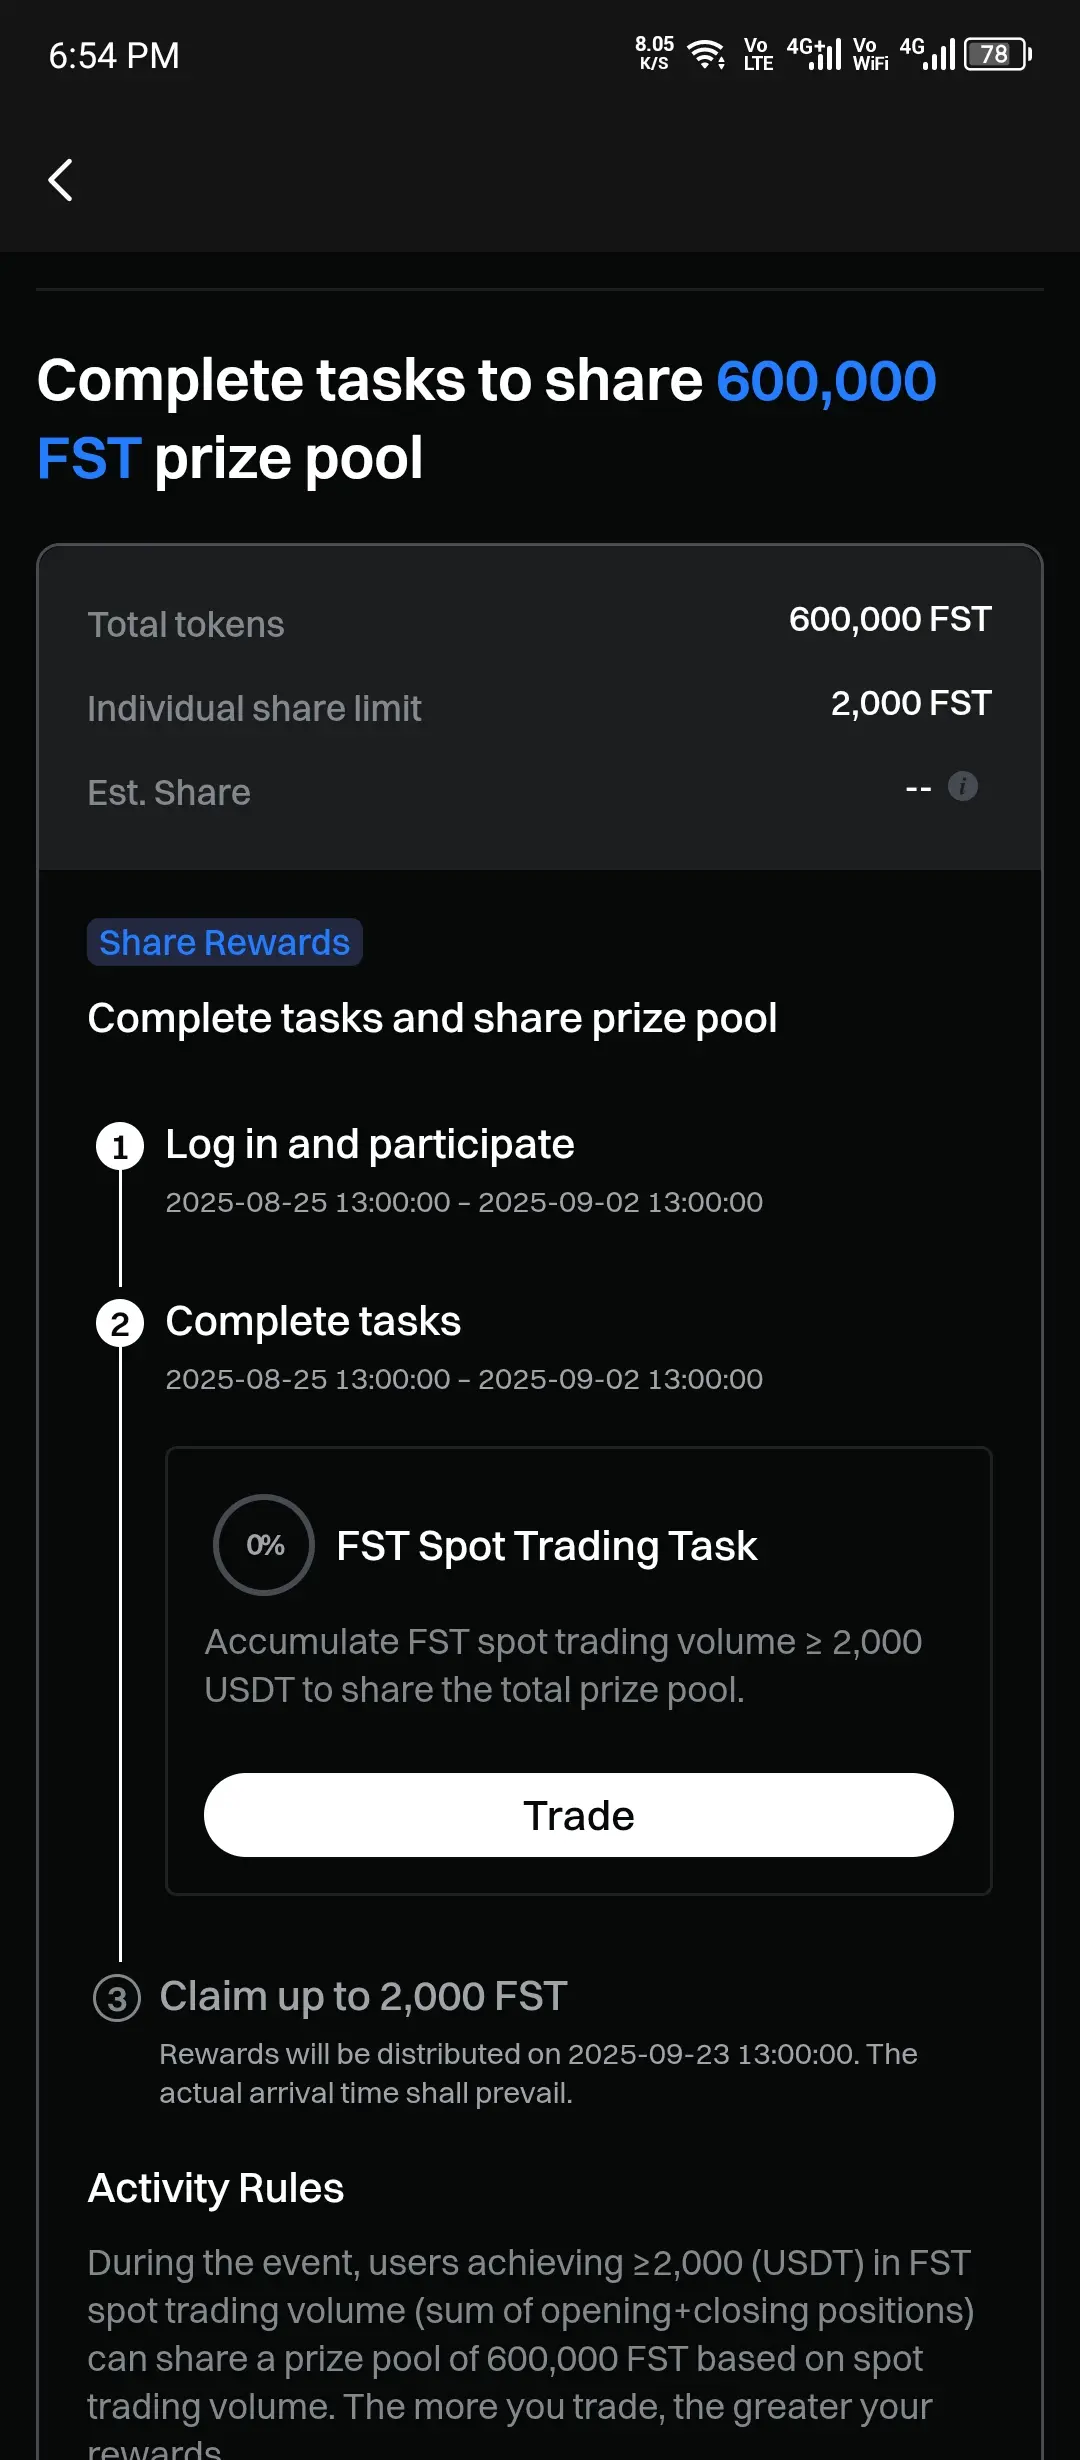
Task: Tap the battery indicator icon
Action: (x=997, y=54)
